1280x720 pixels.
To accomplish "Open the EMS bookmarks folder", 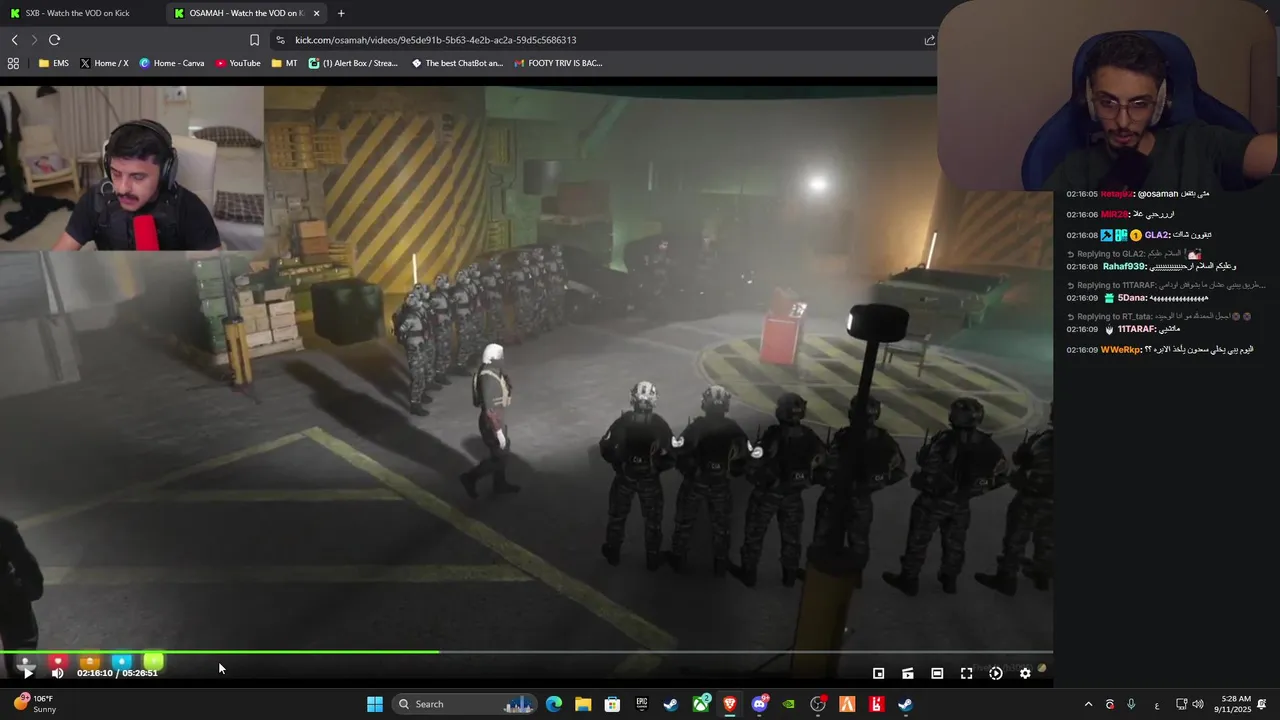I will 54,63.
